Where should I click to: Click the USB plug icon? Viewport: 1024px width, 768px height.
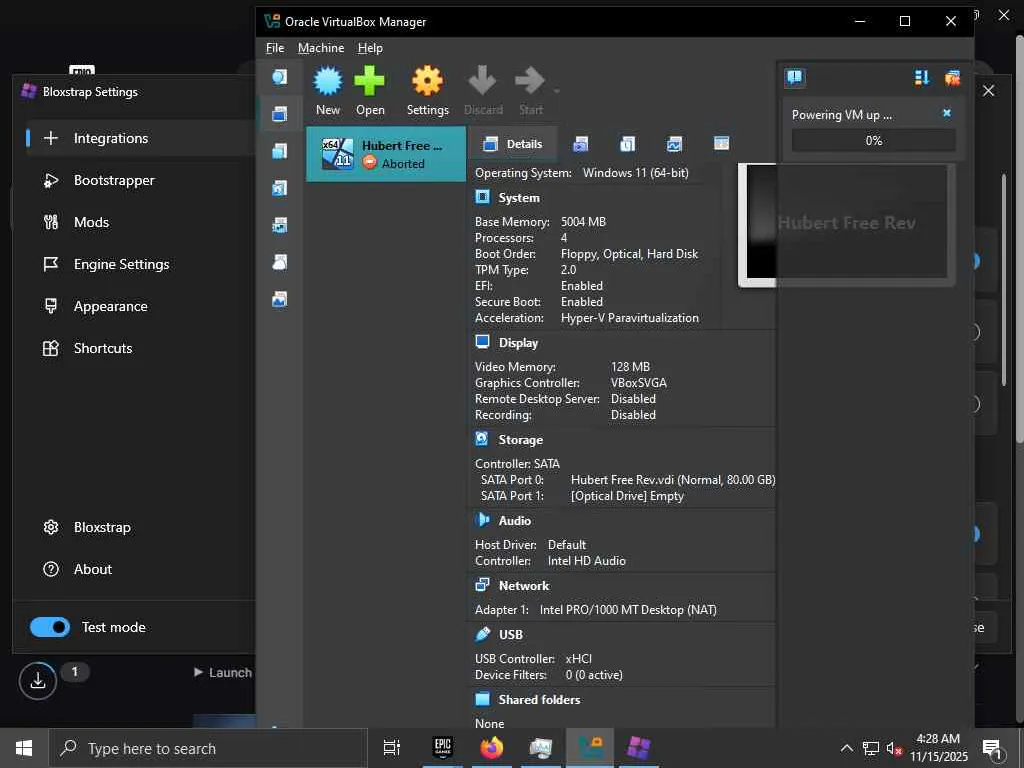point(483,633)
